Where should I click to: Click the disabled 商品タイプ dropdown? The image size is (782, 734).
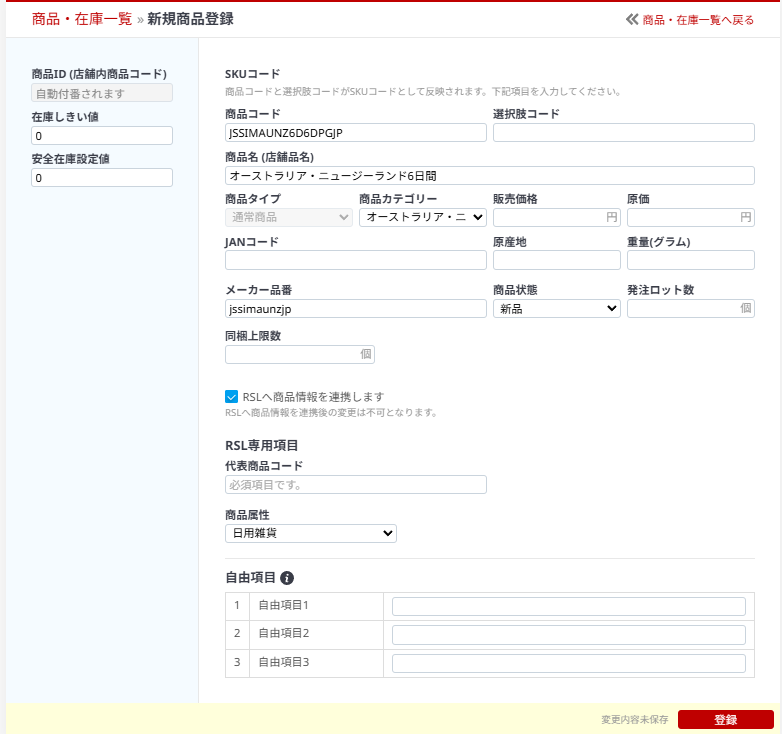tap(288, 217)
